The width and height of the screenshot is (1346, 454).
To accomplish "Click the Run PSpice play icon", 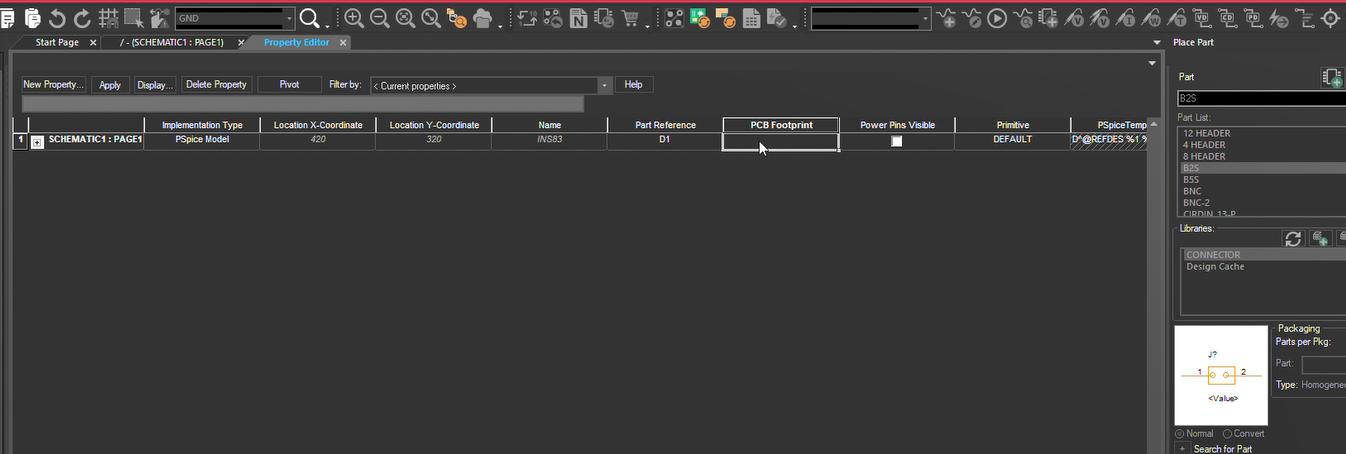I will point(997,18).
